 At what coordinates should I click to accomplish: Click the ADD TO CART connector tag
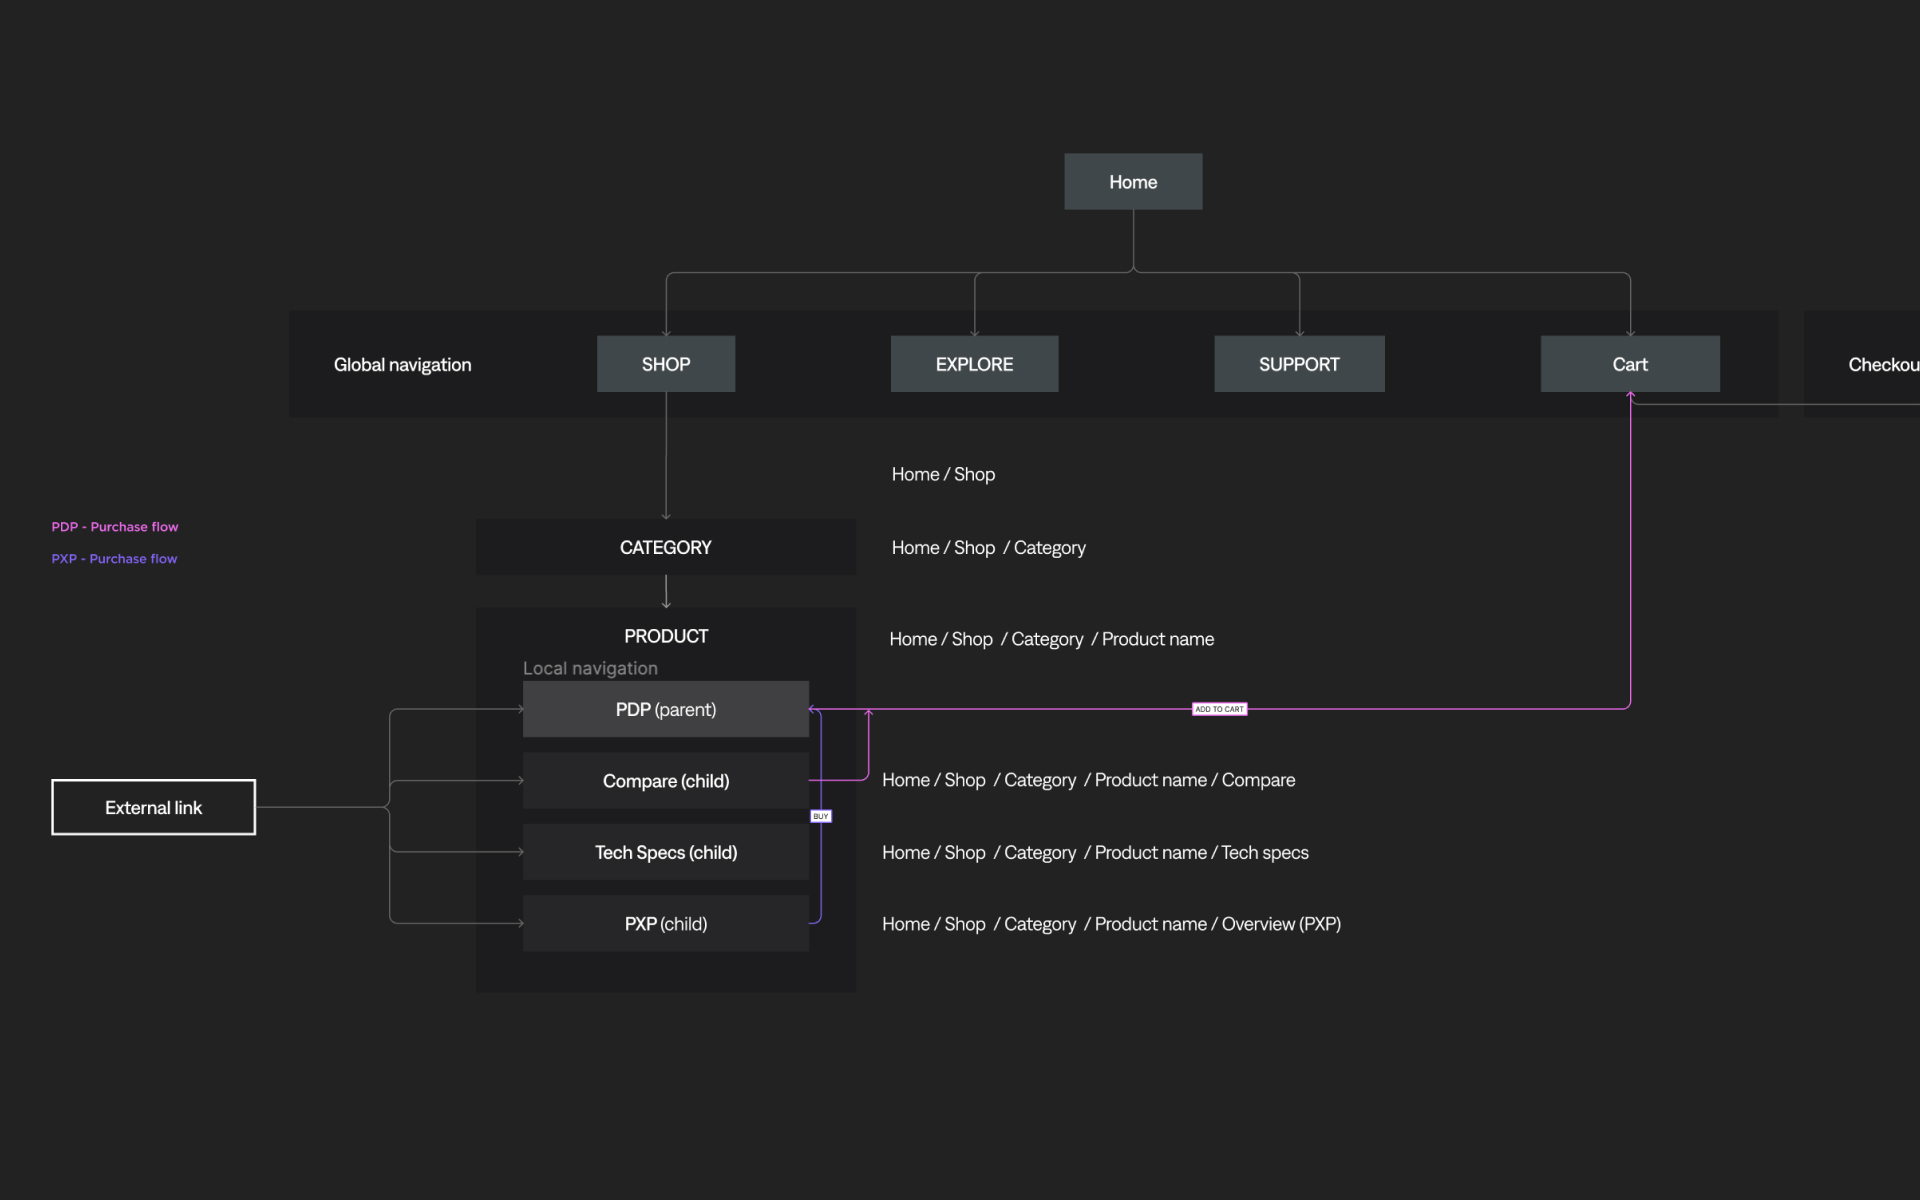(1219, 709)
